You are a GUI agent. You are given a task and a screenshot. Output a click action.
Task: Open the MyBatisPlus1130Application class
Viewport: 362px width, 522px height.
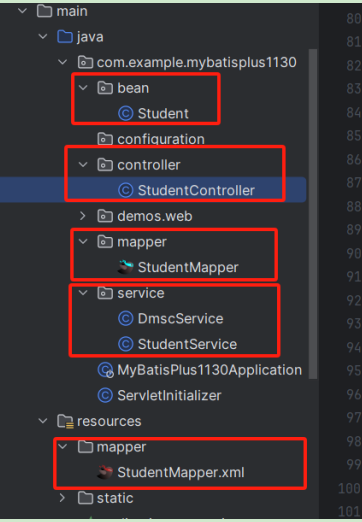tap(210, 370)
